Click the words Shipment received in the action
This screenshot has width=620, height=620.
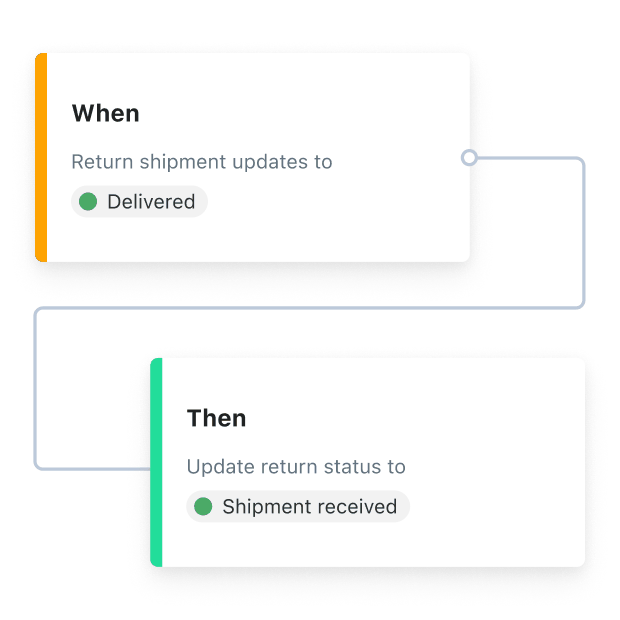tap(309, 507)
